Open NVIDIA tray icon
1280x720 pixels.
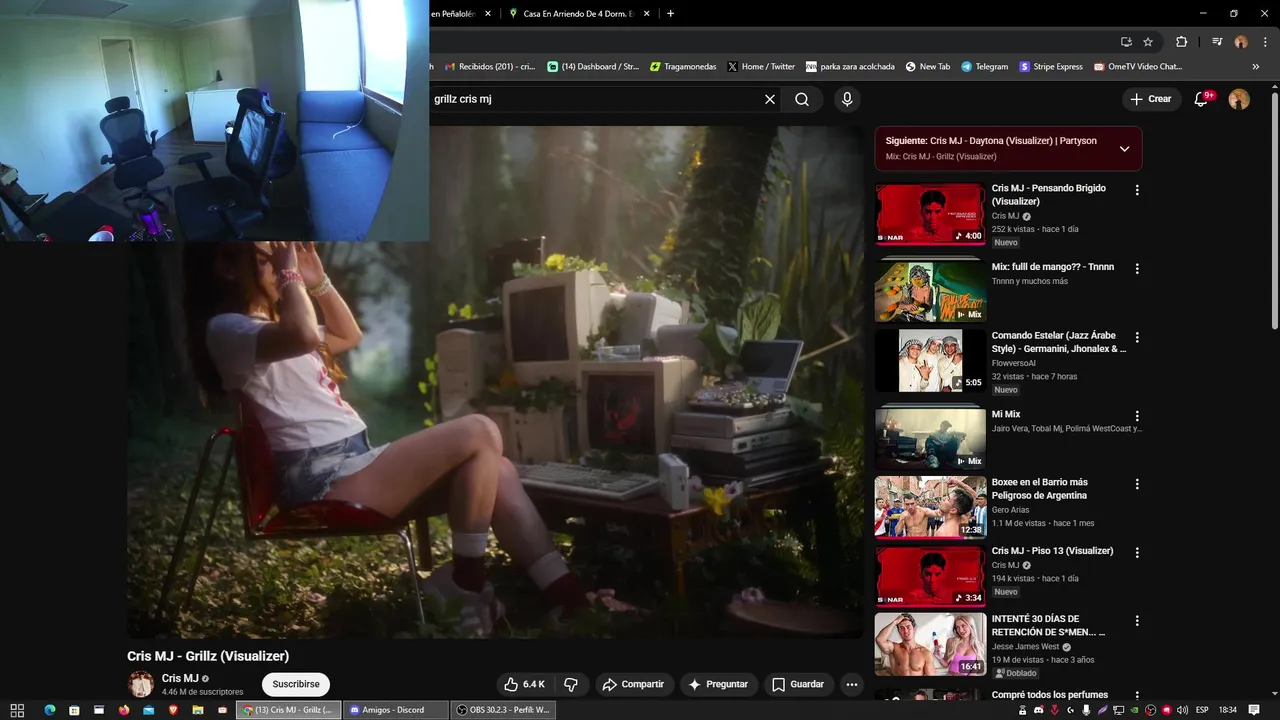pos(1135,710)
